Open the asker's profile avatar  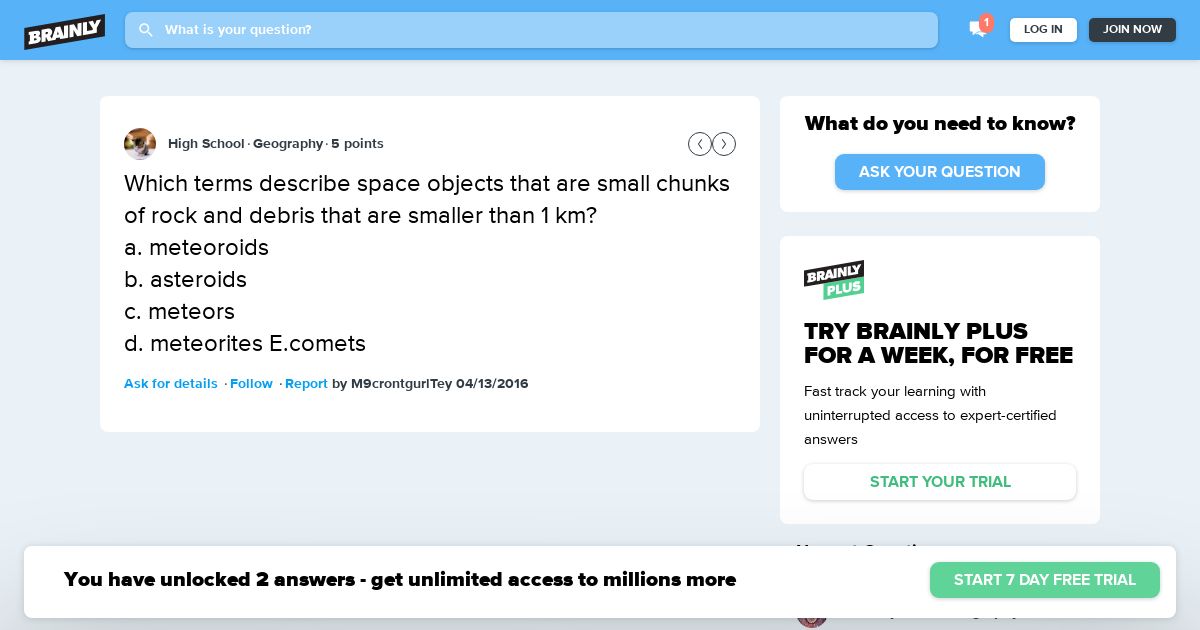pyautogui.click(x=140, y=144)
